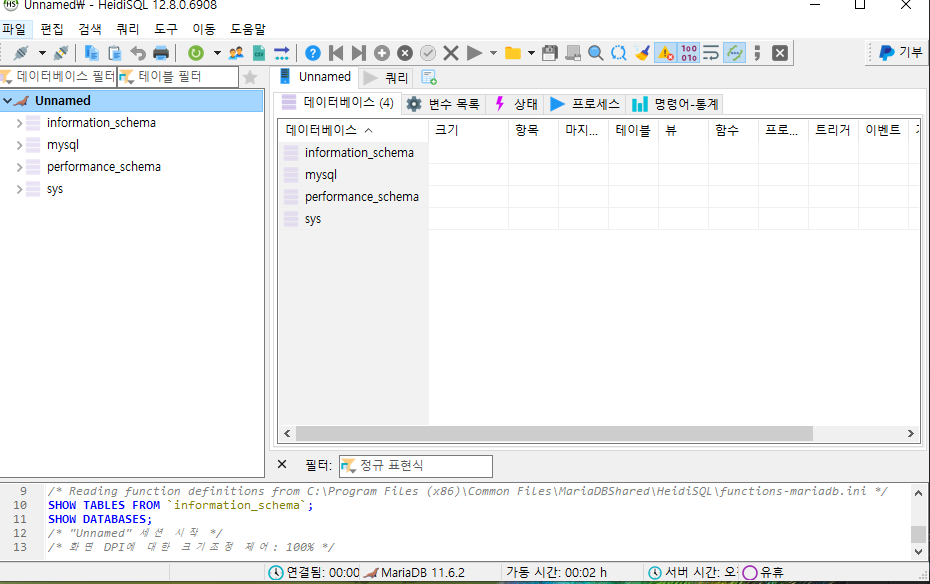The height and width of the screenshot is (584, 930).
Task: Click the Load SQL file folder icon
Action: (x=512, y=53)
